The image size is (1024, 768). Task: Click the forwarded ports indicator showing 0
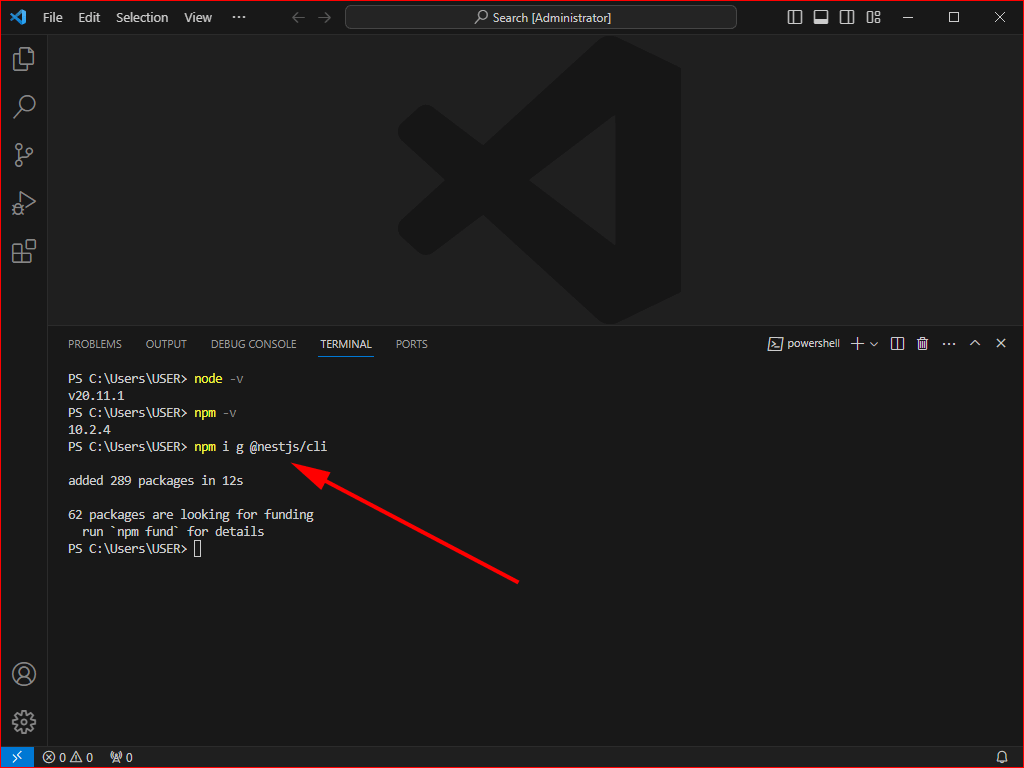pos(121,757)
